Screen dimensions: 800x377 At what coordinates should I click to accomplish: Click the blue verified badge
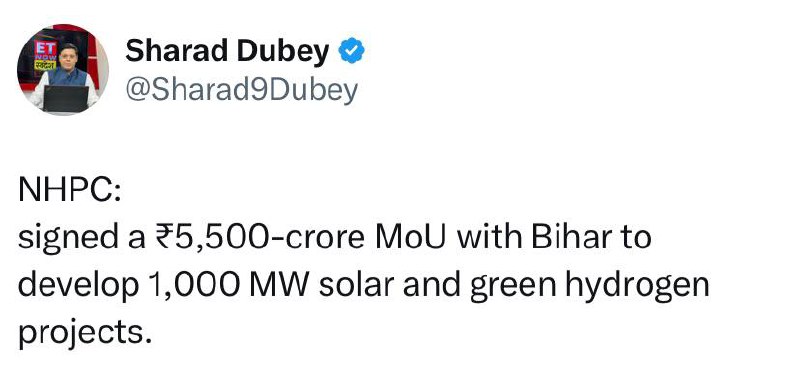(352, 51)
